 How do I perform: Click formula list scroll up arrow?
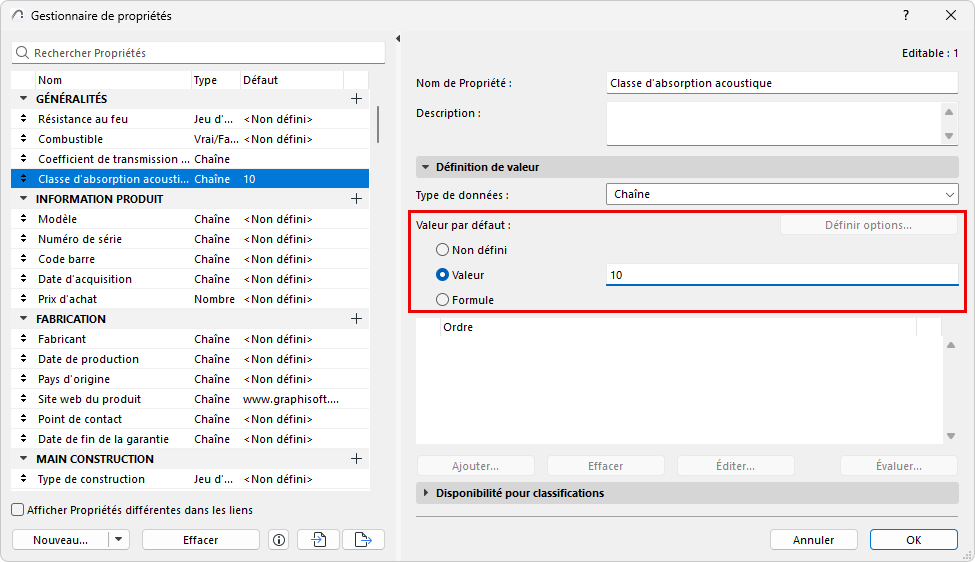click(951, 345)
